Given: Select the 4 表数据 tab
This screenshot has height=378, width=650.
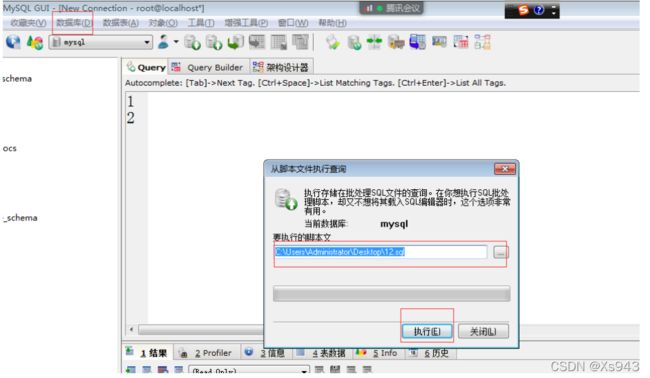Looking at the screenshot, I should (322, 353).
